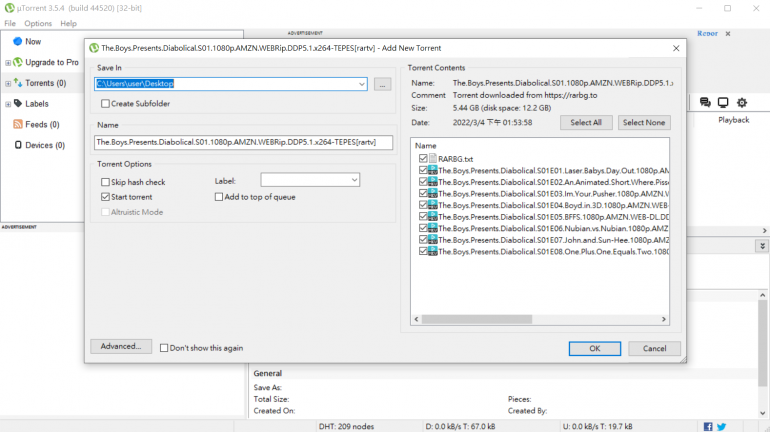Click the double chevron collapse panel icon
The width and height of the screenshot is (770, 432).
(x=762, y=246)
